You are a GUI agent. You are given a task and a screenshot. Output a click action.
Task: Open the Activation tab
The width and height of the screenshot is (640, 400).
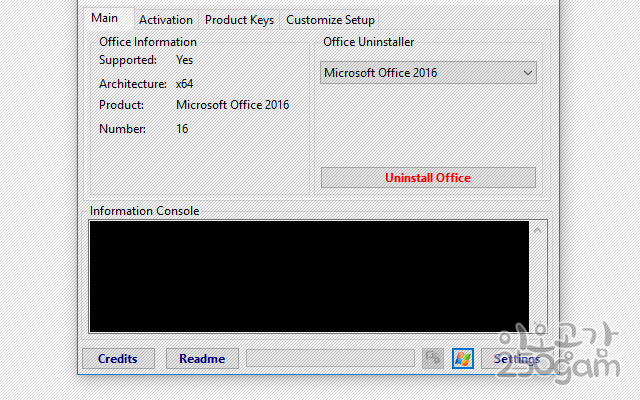(x=166, y=20)
